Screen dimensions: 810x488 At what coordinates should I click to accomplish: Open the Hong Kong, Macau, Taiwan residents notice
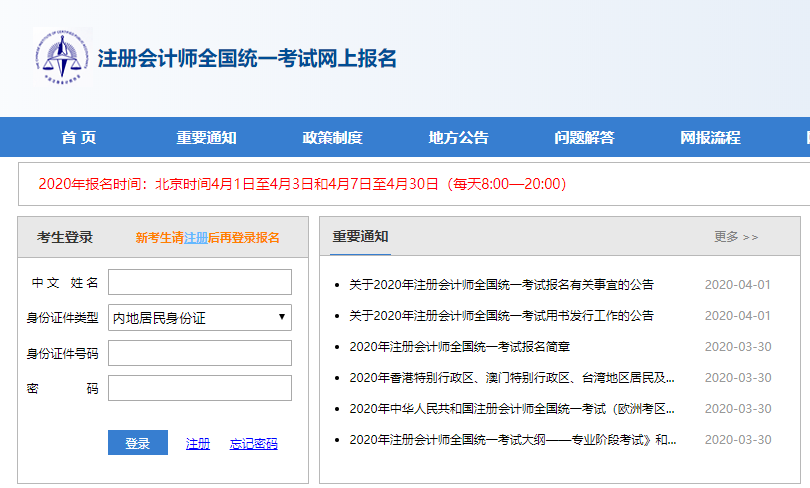tap(511, 378)
